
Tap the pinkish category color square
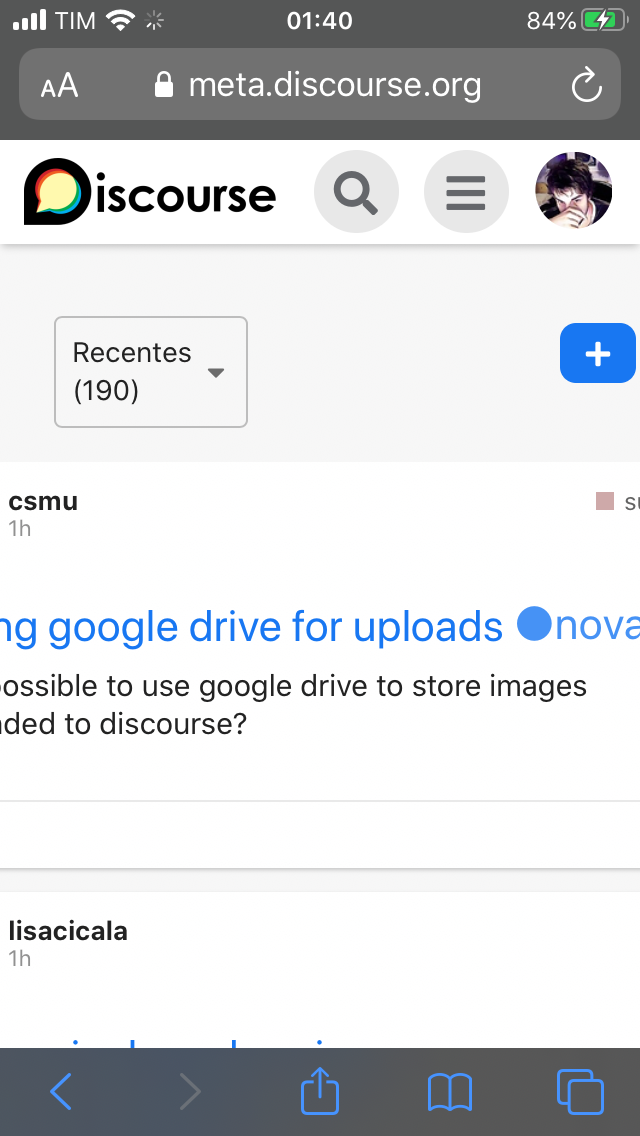(x=604, y=501)
